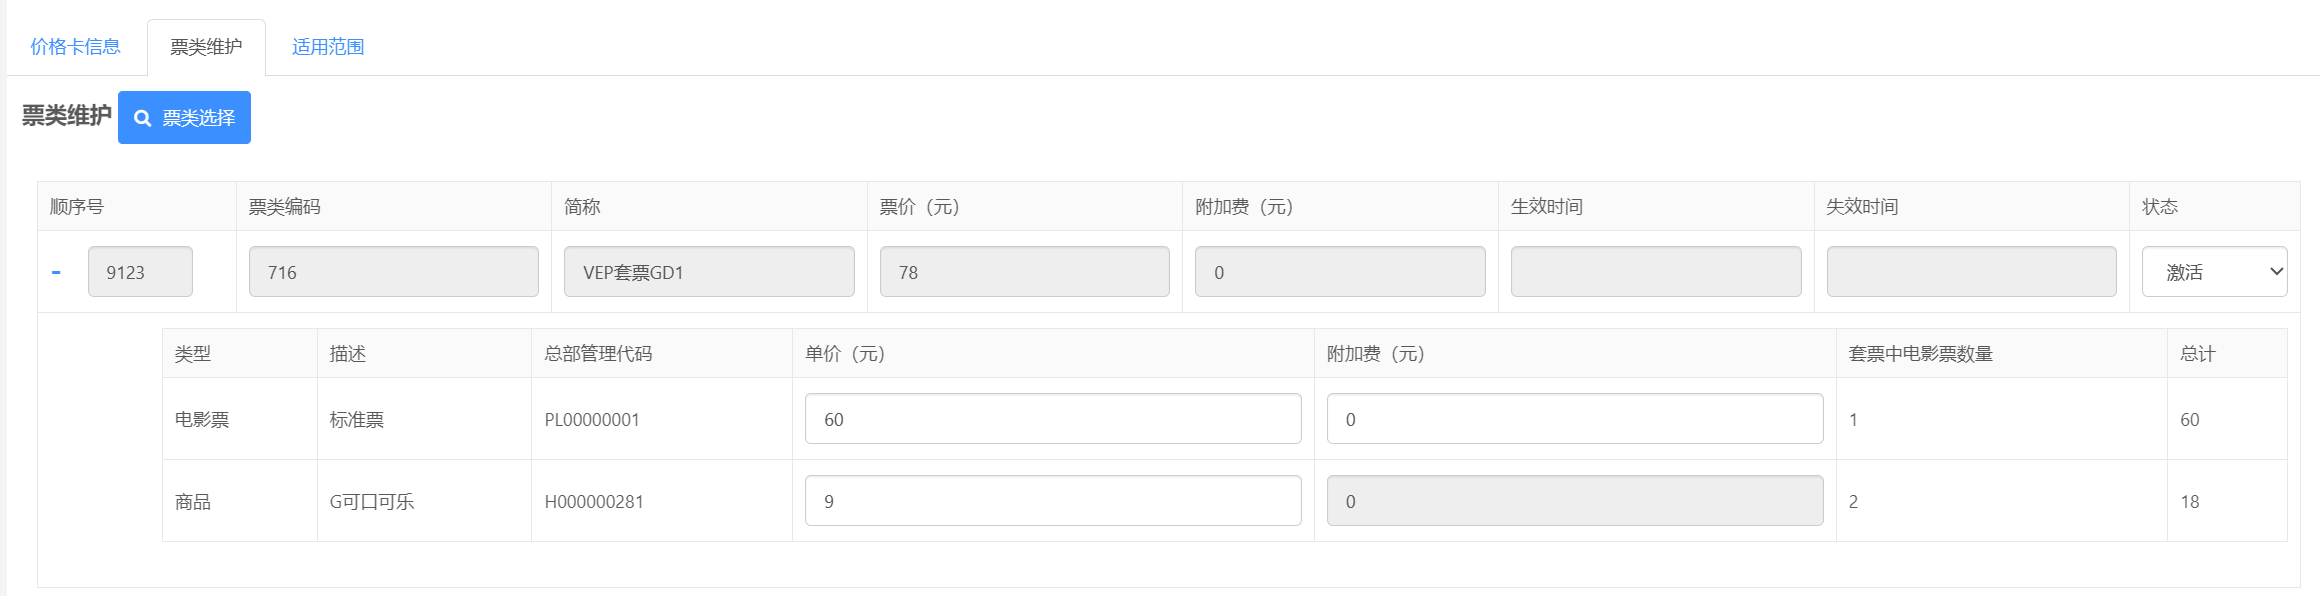This screenshot has height=596, width=2320.
Task: Click the 票类编码 field showing 716
Action: pos(394,272)
